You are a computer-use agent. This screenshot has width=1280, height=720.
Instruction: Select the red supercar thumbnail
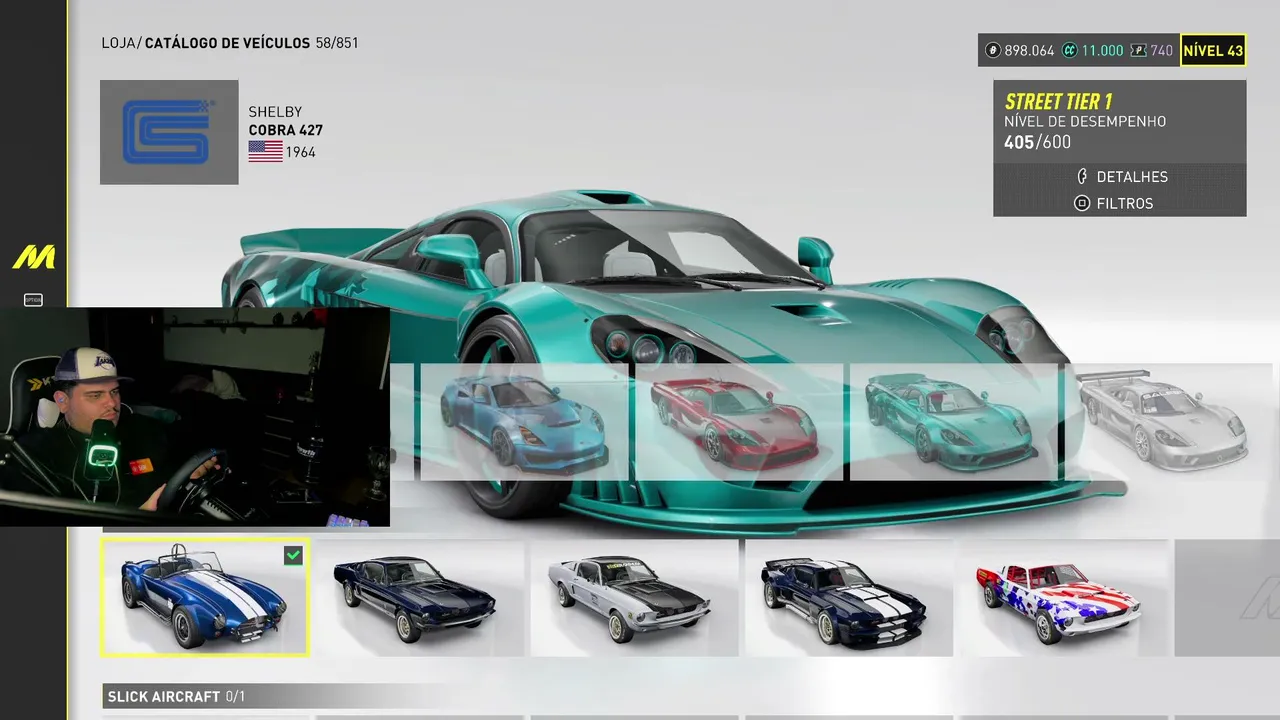coord(739,422)
